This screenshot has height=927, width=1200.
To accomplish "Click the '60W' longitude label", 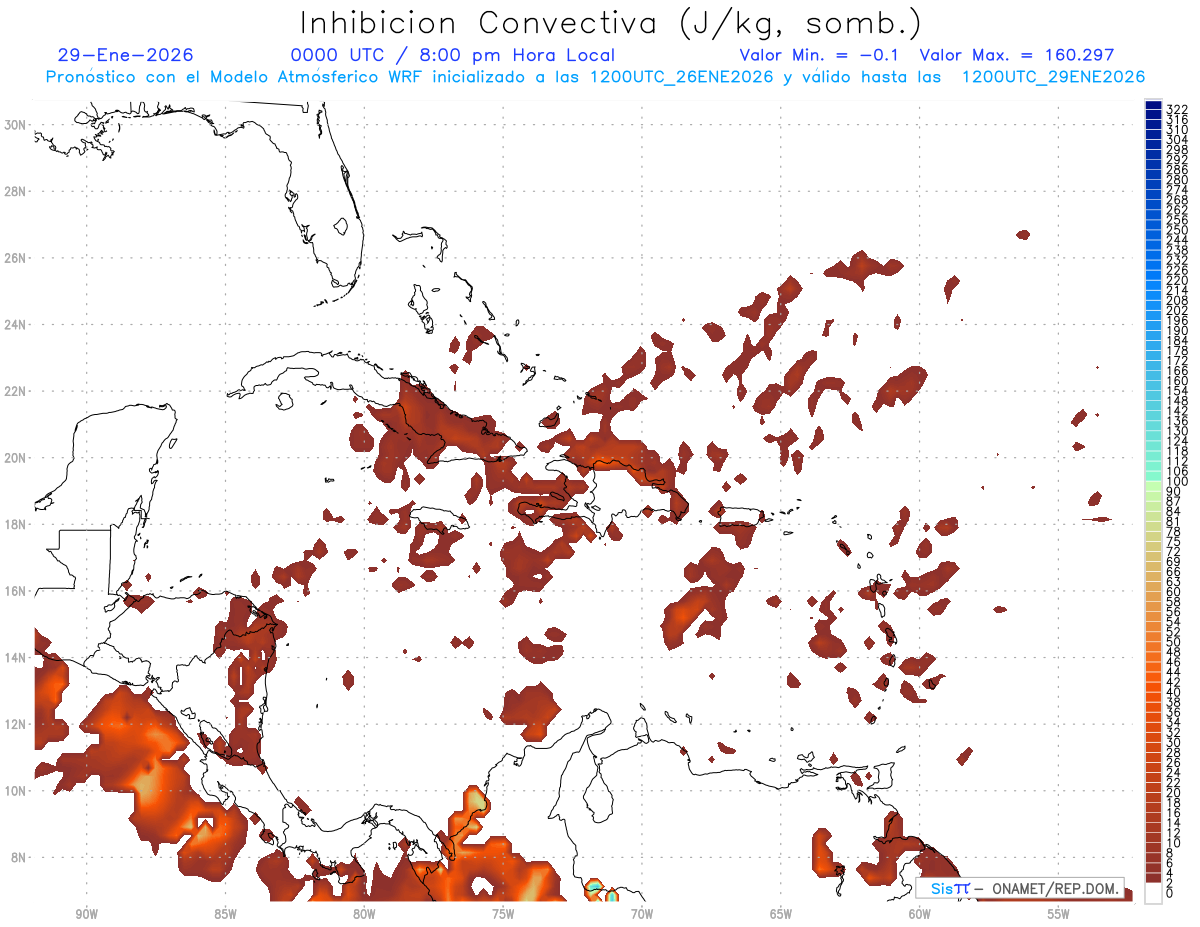I will pos(920,914).
